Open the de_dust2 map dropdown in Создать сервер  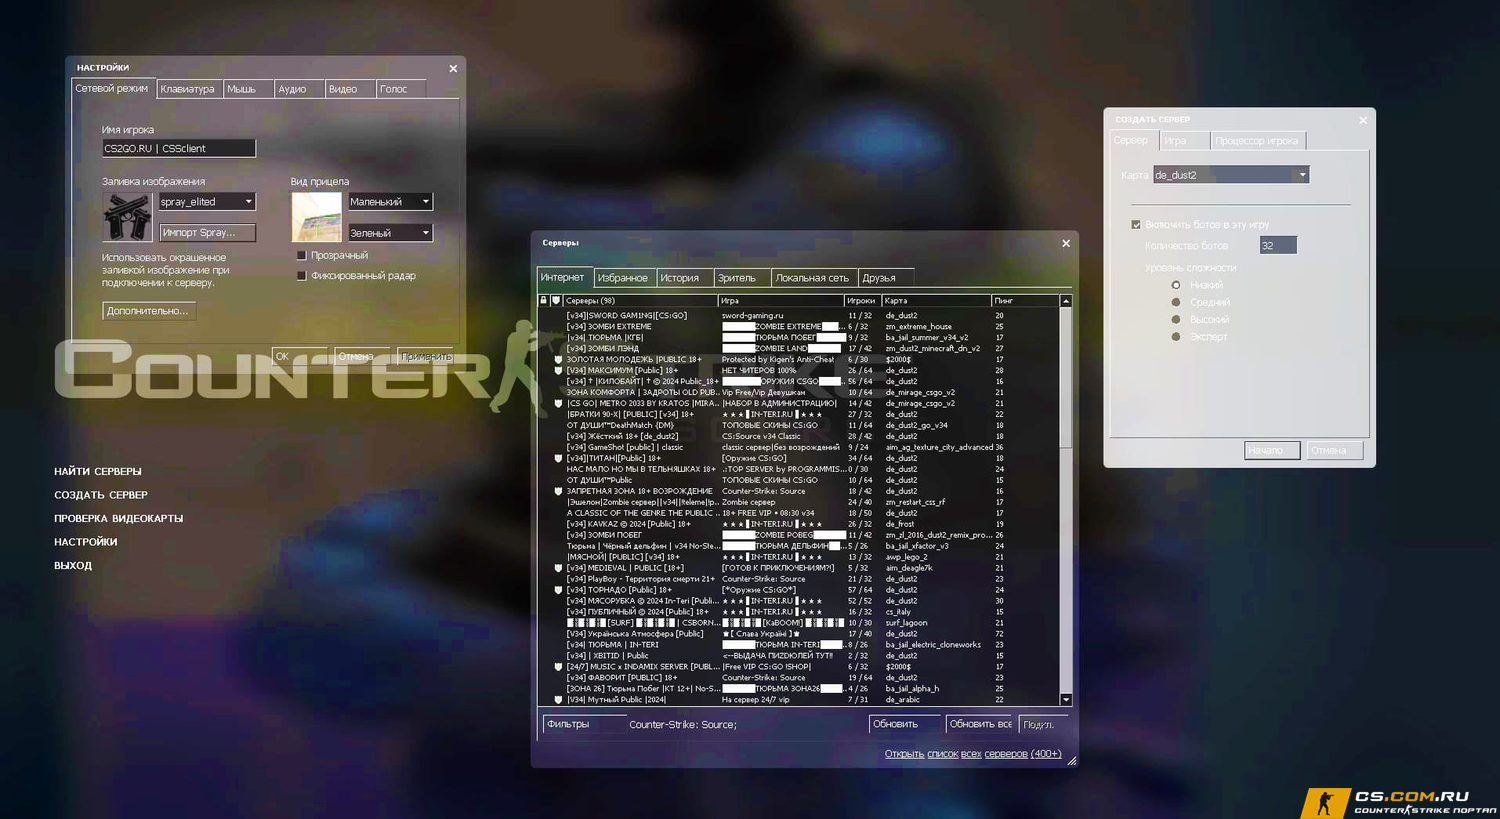(1231, 175)
